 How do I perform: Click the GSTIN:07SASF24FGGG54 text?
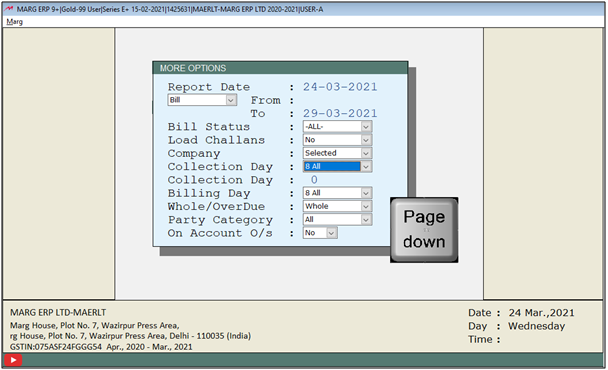click(x=55, y=347)
